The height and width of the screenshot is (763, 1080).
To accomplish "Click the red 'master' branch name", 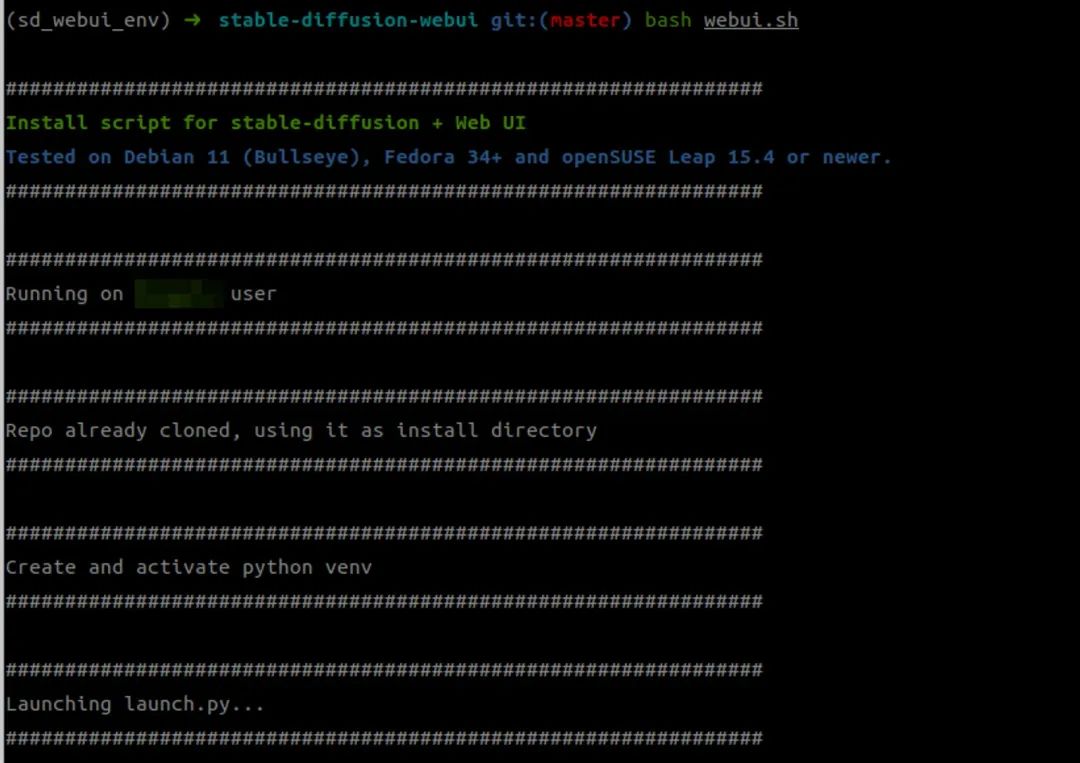I will pos(585,20).
